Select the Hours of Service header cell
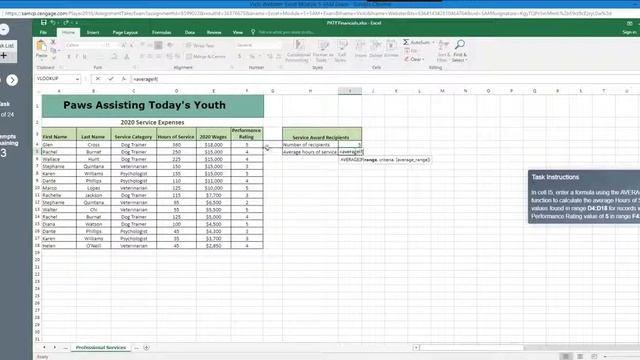Viewport: 640px width, 360px height. (x=176, y=134)
